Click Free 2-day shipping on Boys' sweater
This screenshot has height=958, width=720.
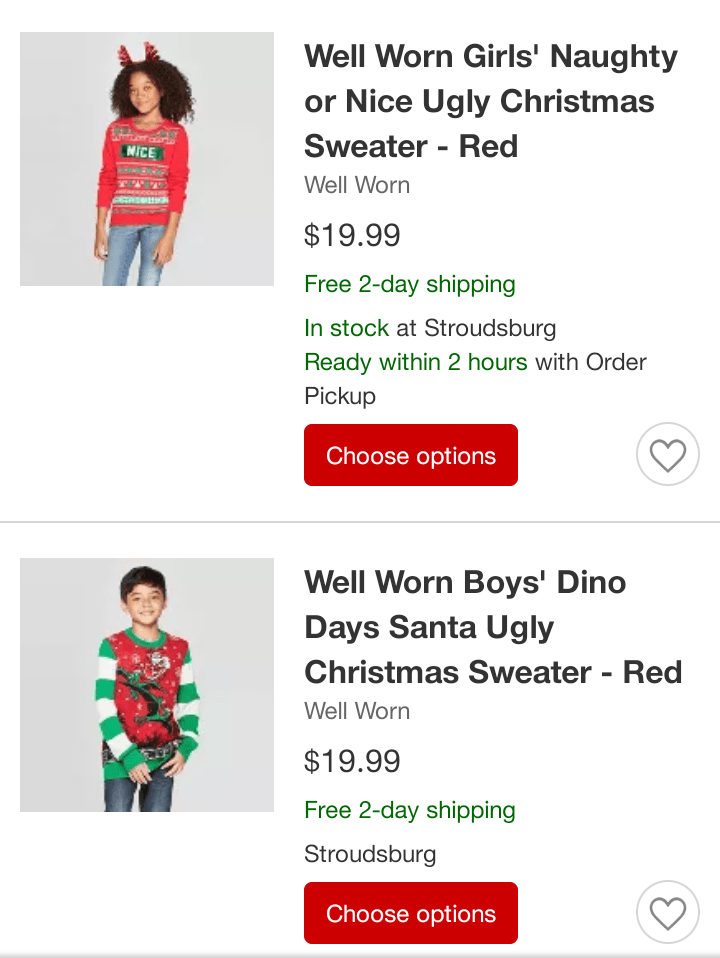(410, 810)
